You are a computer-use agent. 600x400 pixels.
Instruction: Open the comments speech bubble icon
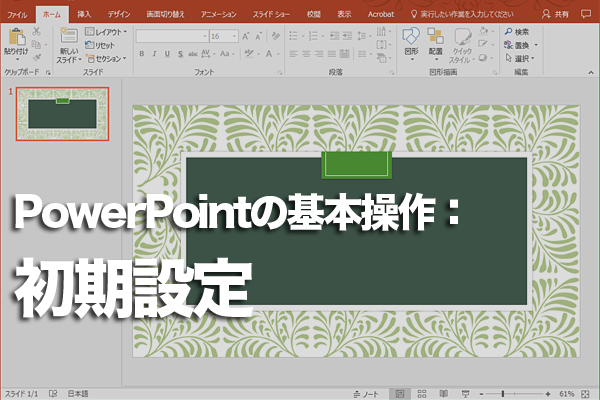[585, 14]
